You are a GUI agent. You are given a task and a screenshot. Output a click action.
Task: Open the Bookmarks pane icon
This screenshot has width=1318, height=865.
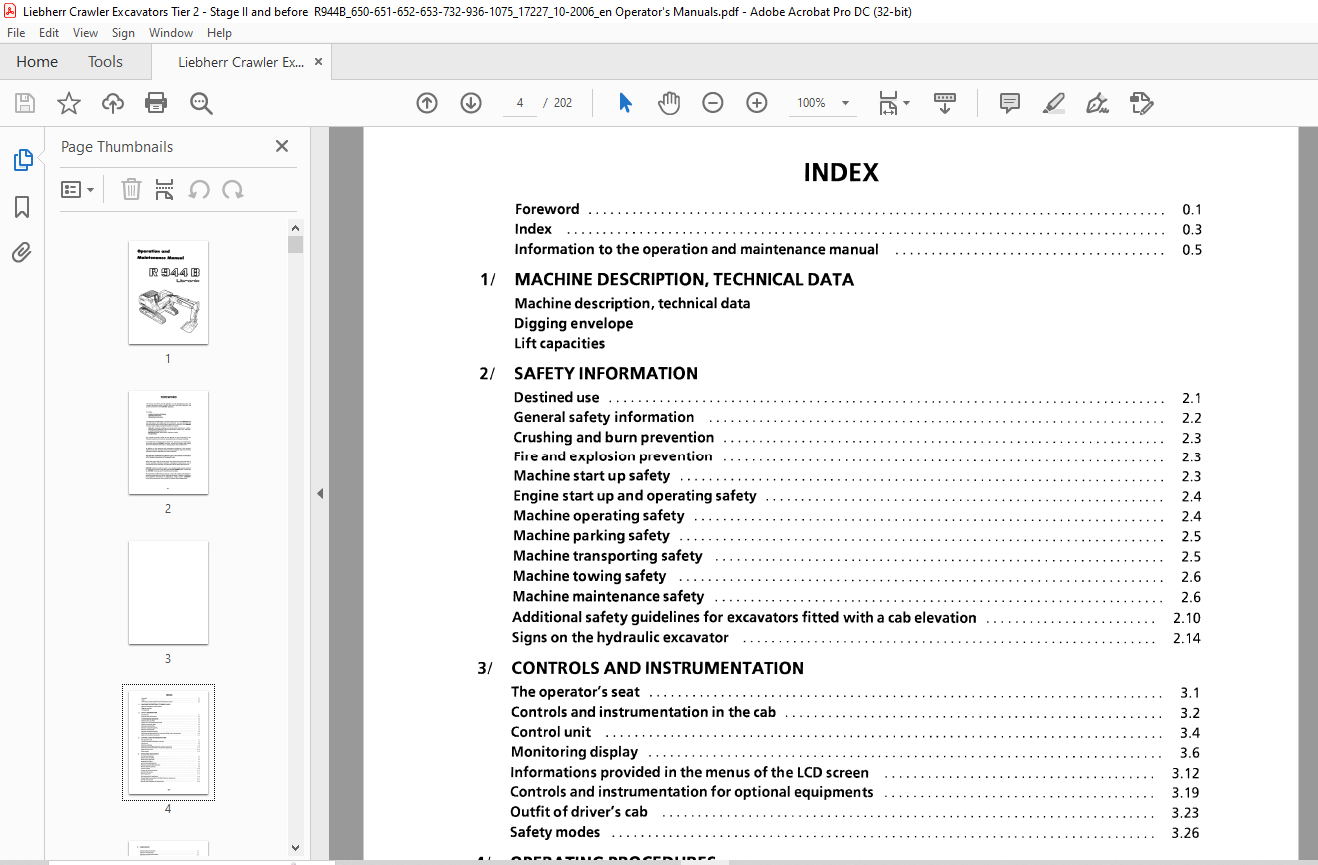(22, 207)
